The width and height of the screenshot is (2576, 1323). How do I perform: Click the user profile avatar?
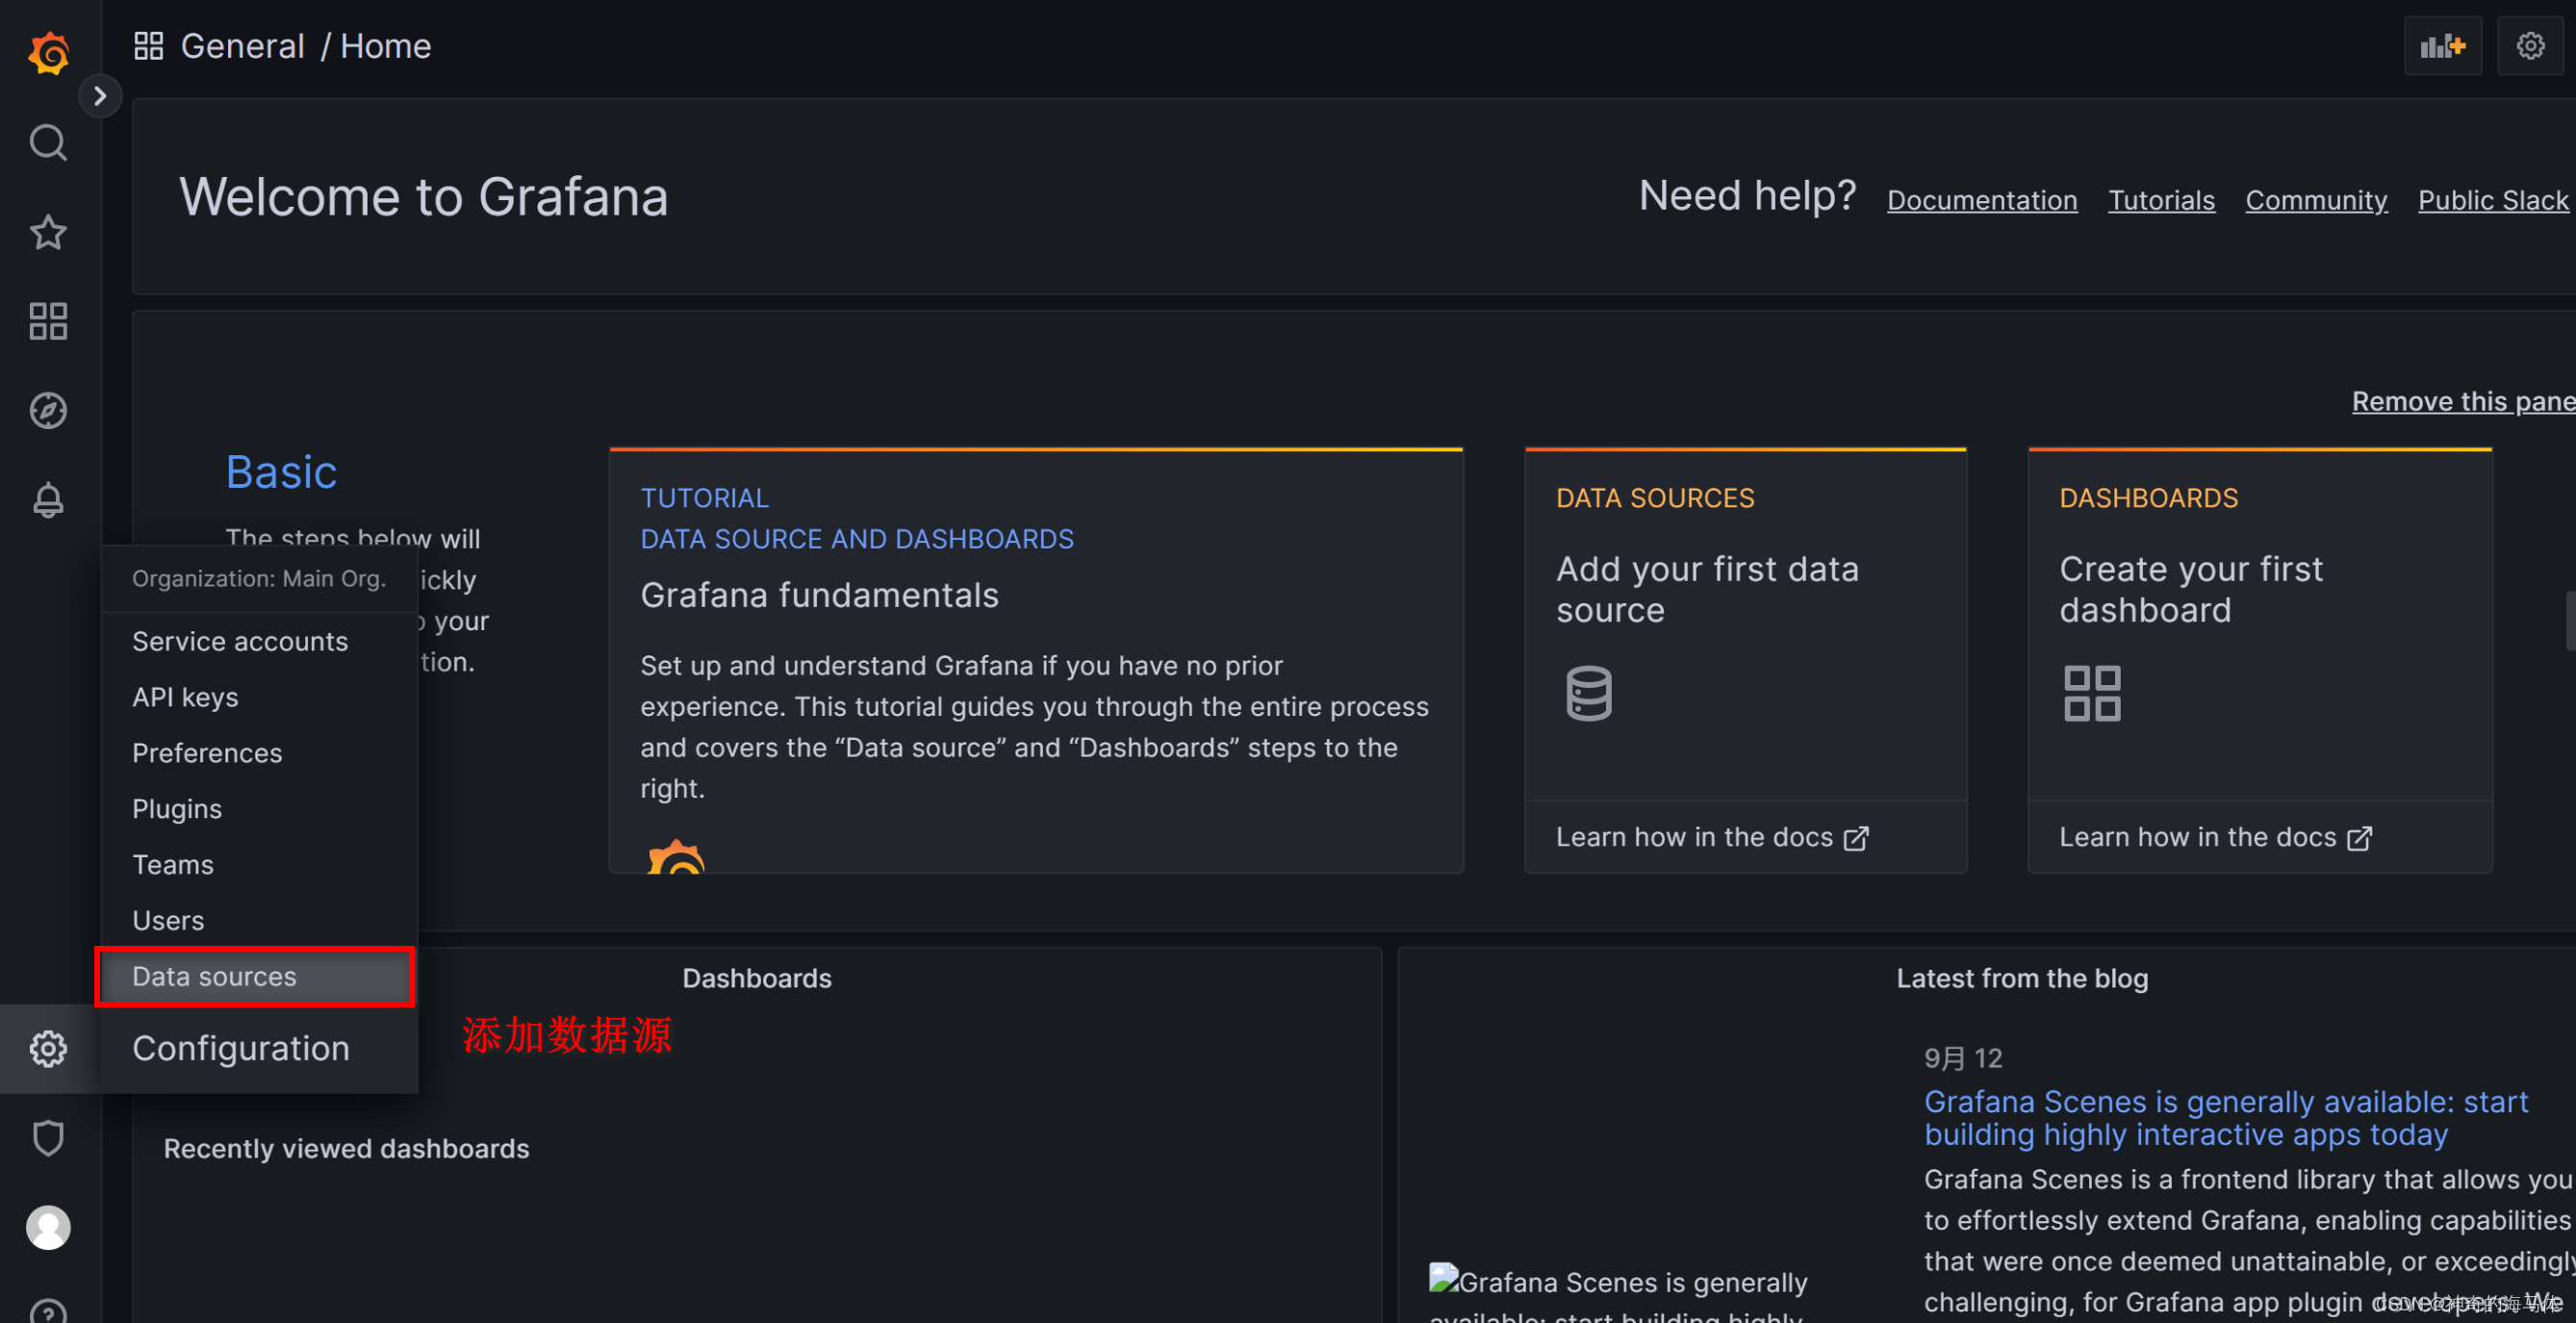pyautogui.click(x=48, y=1226)
